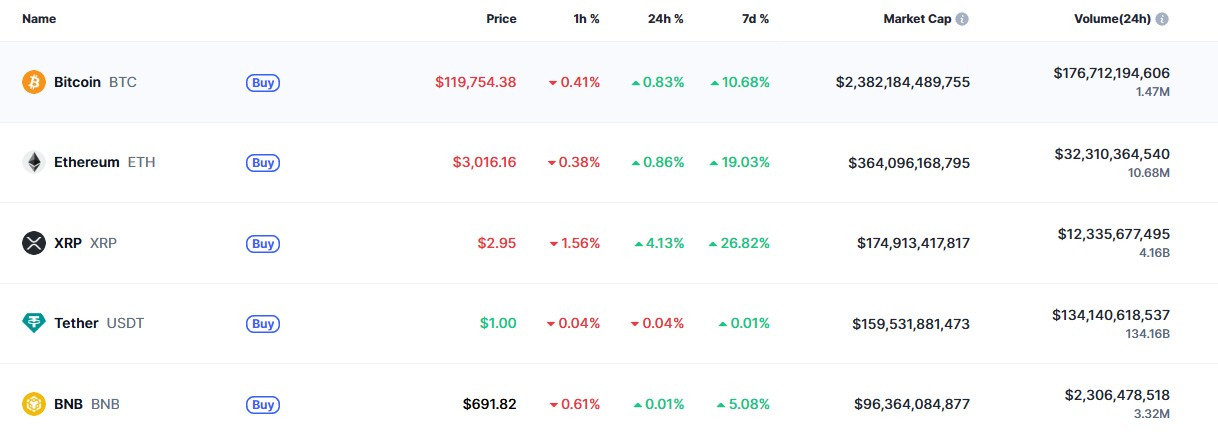Choose the Buy button next to Tether
Screen dimensions: 1218x439
[x=263, y=324]
